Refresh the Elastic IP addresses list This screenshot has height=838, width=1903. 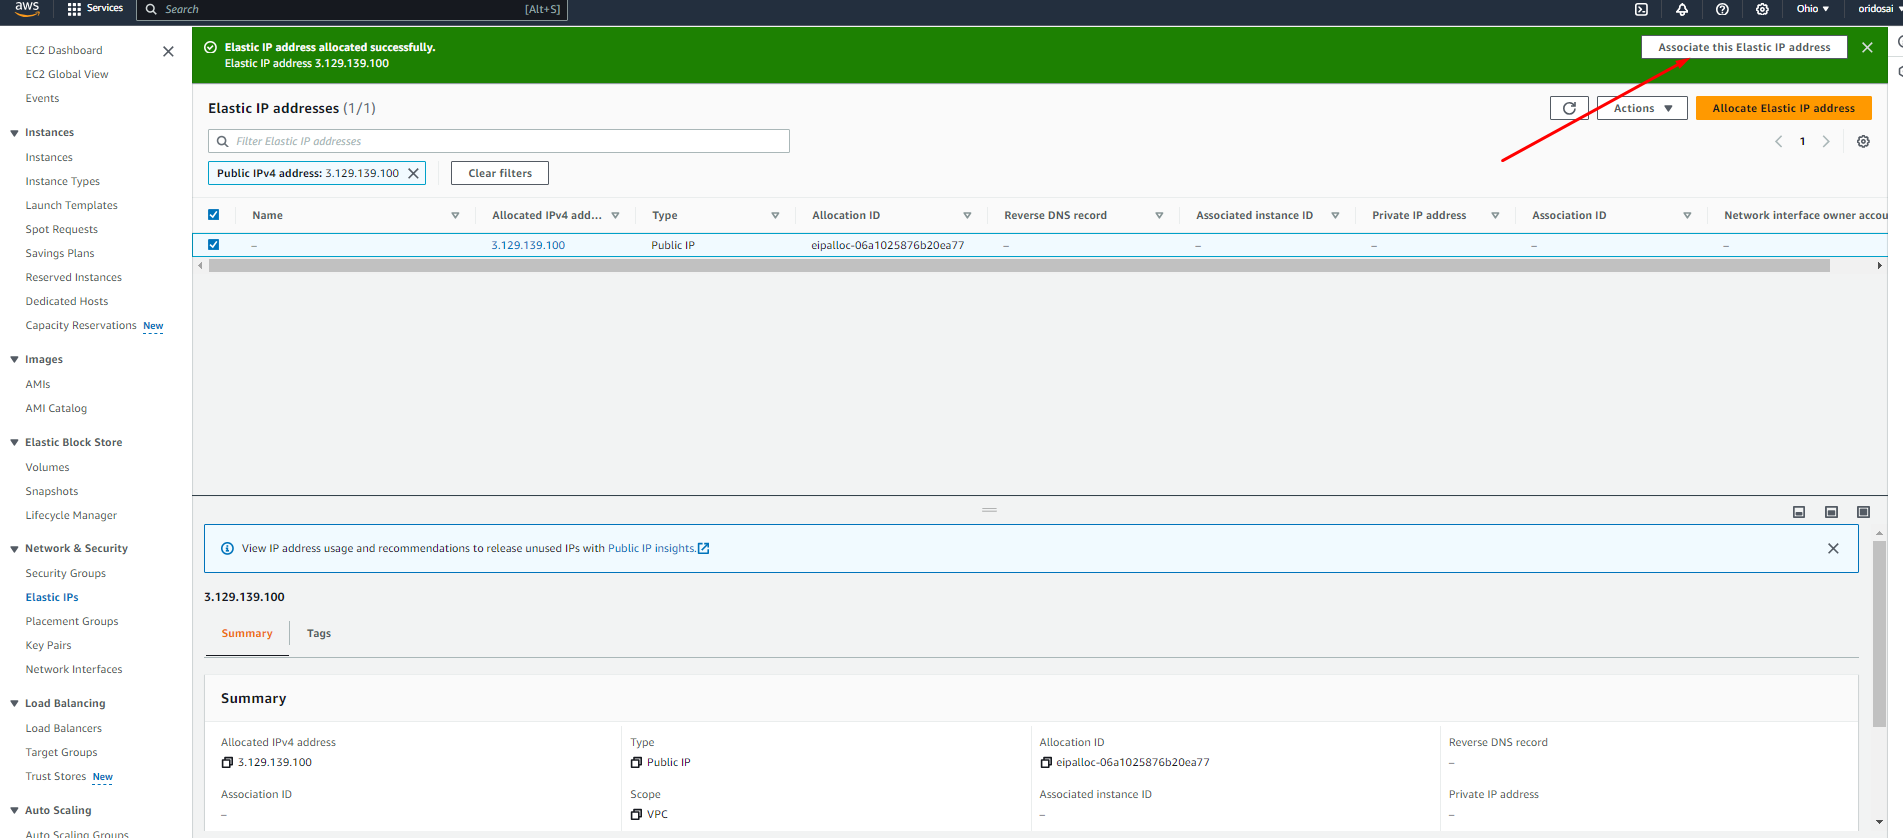click(x=1569, y=108)
